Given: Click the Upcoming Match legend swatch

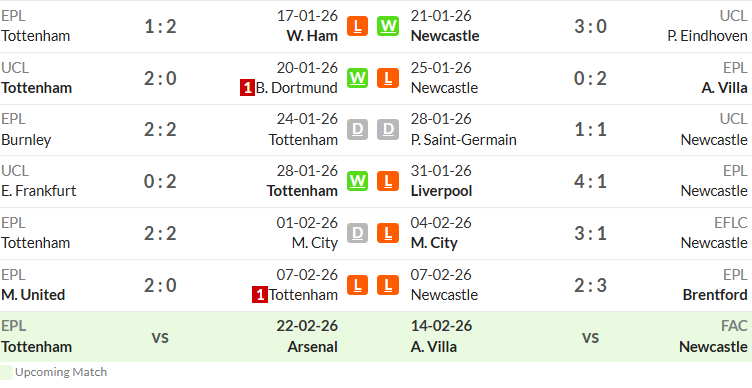Looking at the screenshot, I should point(6,373).
